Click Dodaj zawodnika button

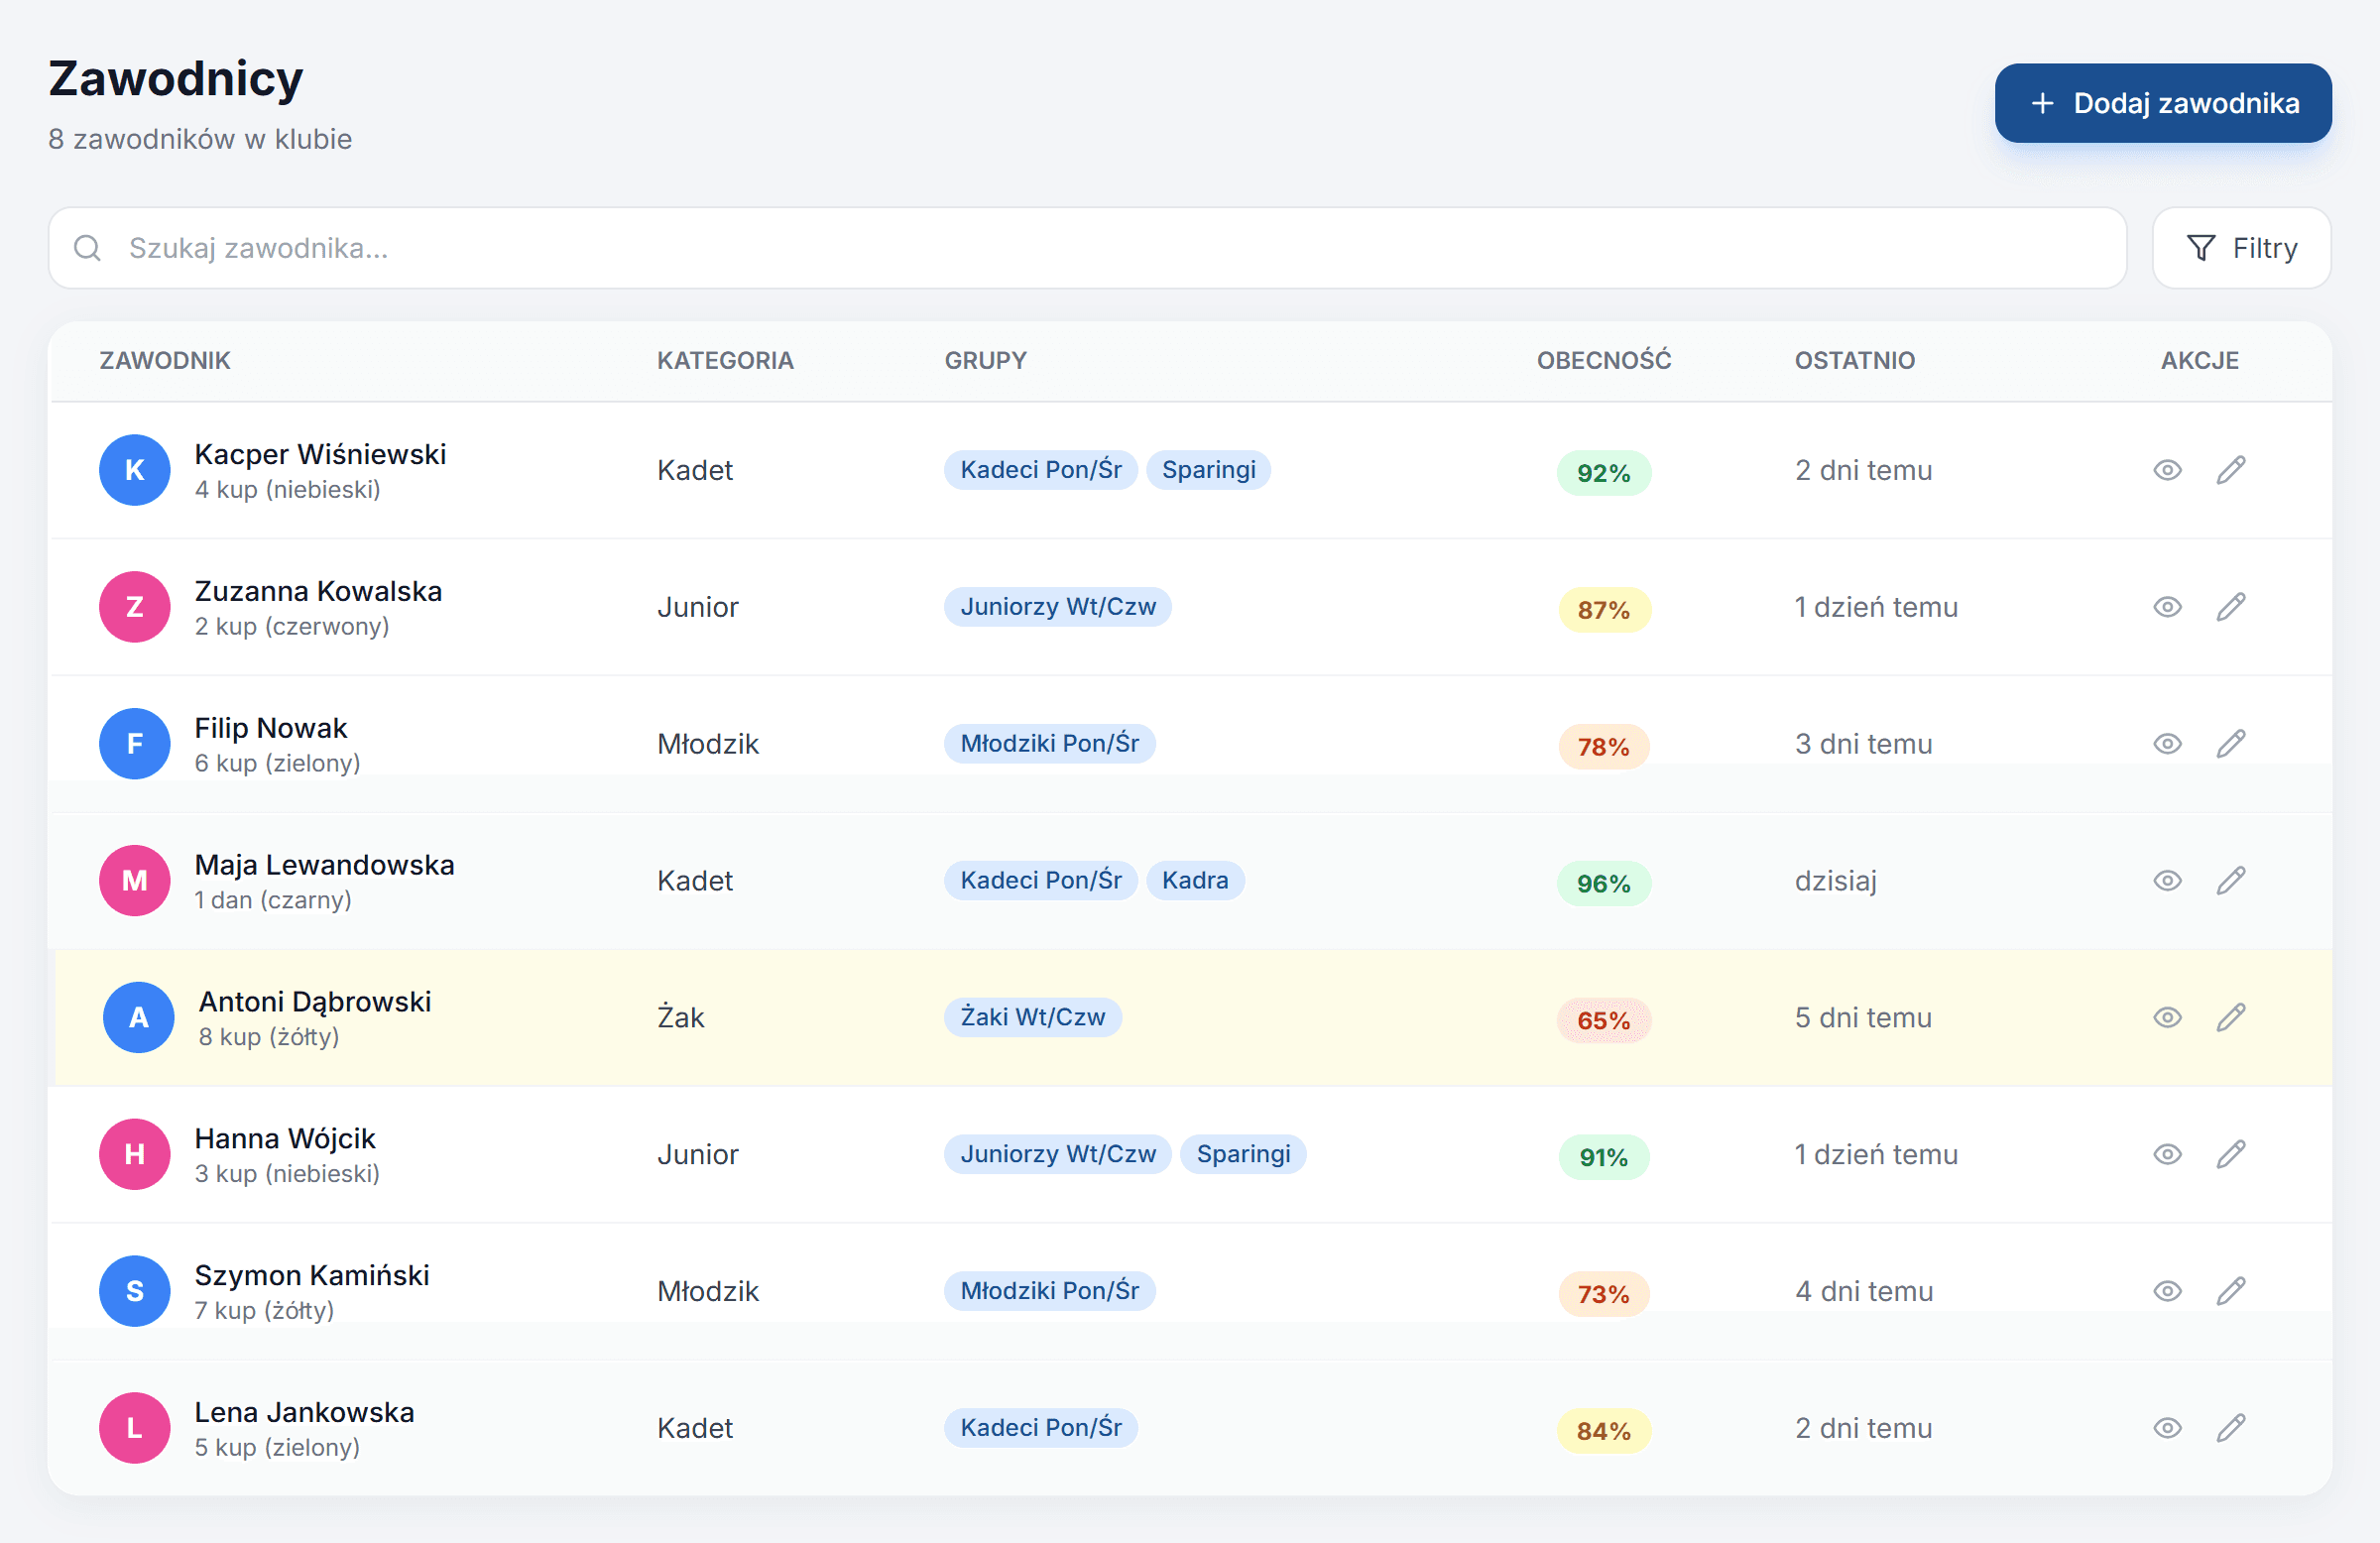[2163, 103]
